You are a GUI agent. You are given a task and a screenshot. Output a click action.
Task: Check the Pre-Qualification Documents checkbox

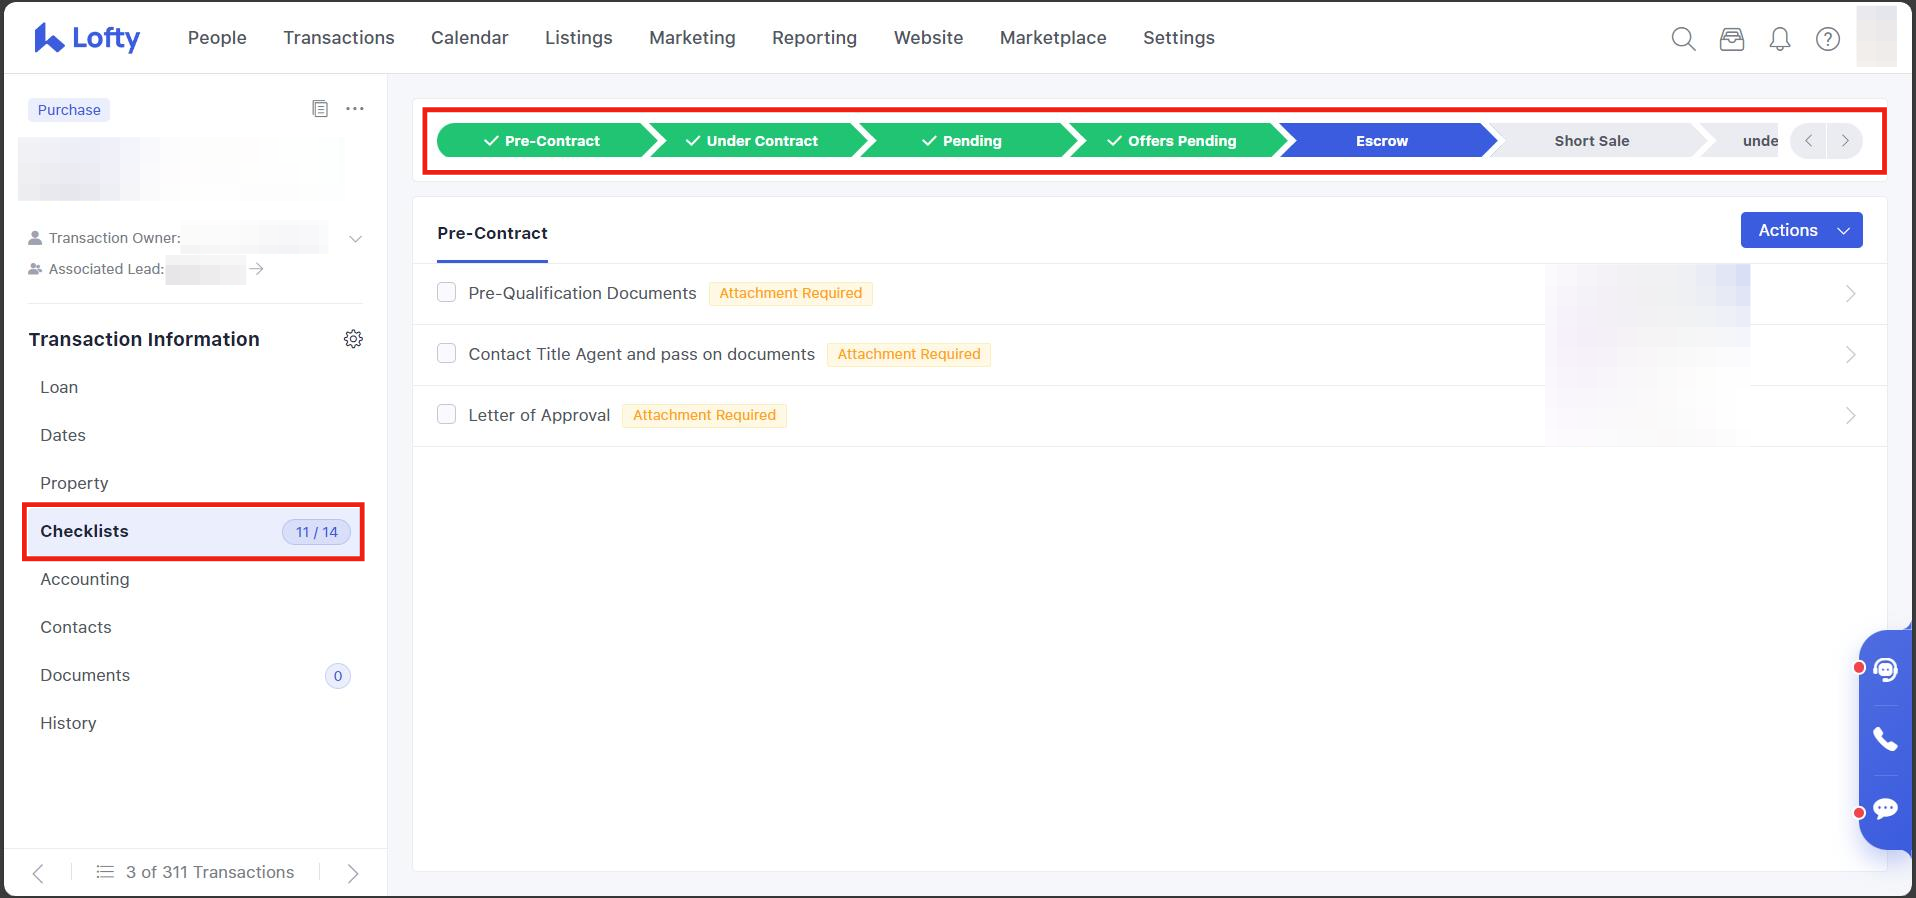[447, 292]
